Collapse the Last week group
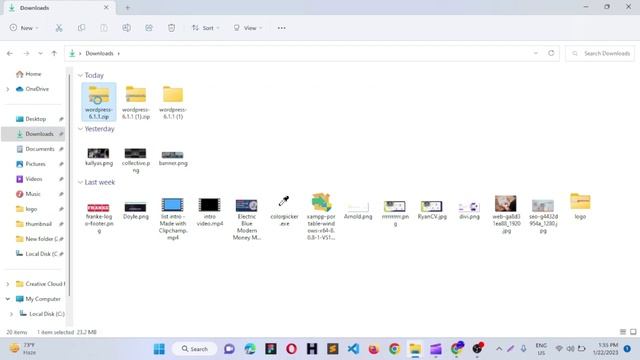This screenshot has width=640, height=360. pyautogui.click(x=80, y=182)
